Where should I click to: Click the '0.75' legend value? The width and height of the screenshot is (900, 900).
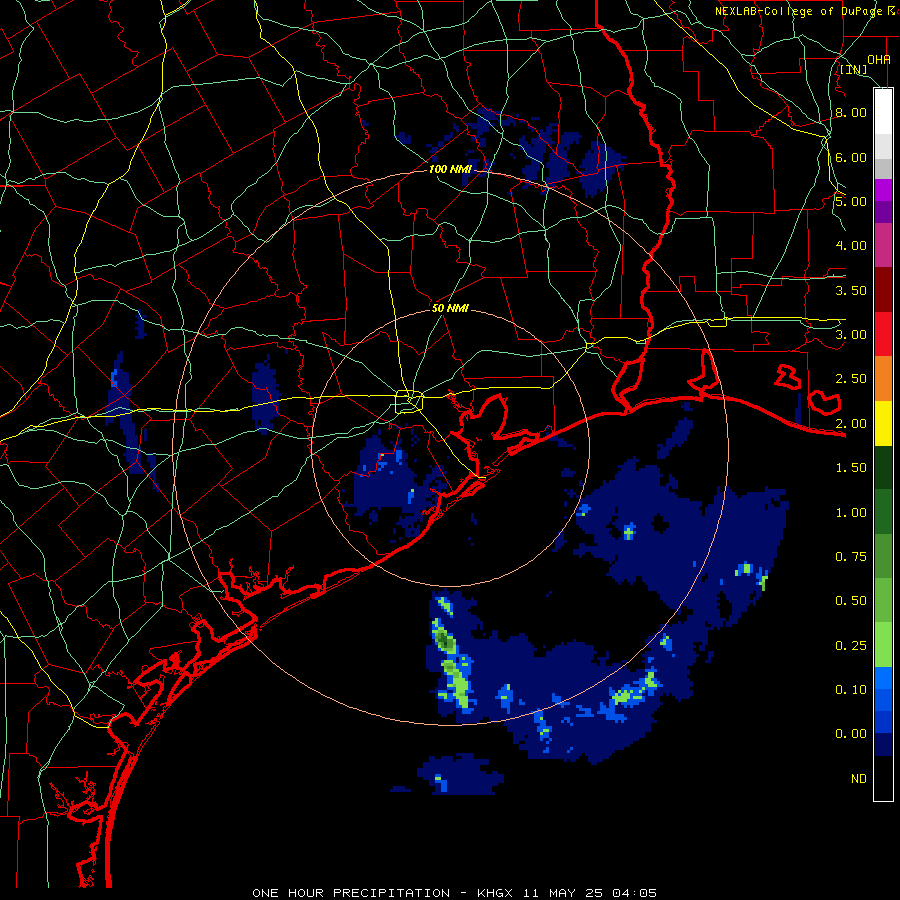(851, 557)
